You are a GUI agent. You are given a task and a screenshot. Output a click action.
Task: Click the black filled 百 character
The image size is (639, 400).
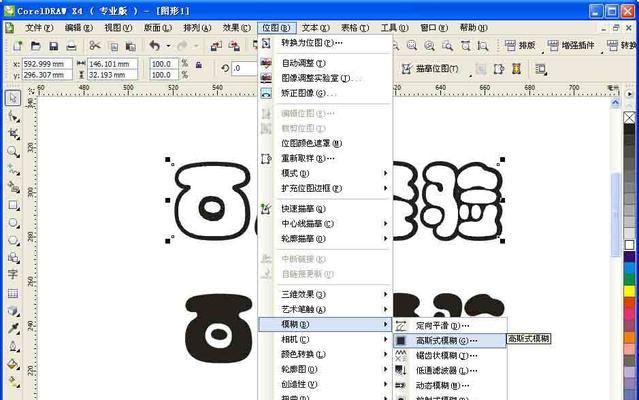click(219, 329)
